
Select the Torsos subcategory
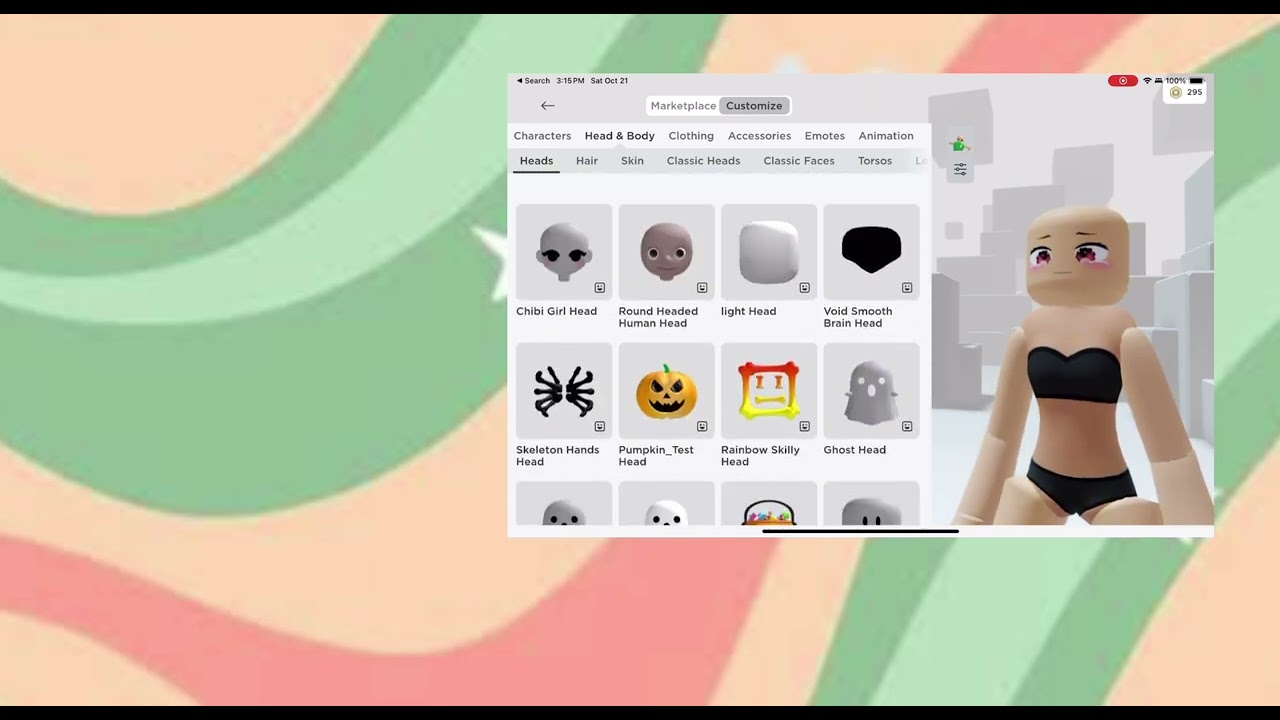[x=875, y=161]
